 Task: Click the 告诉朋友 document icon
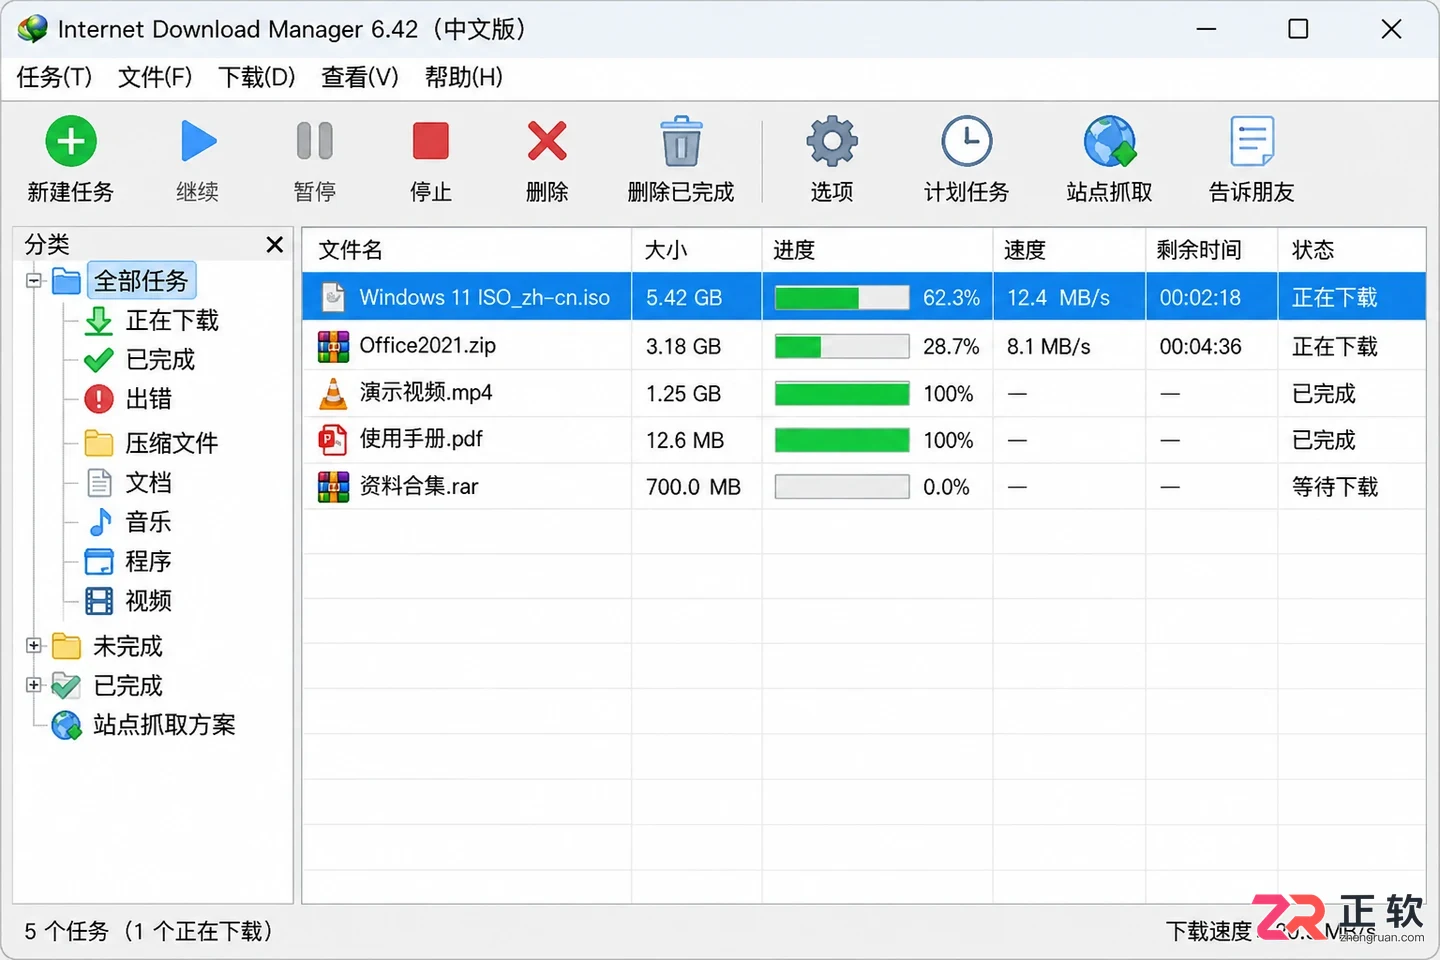1252,141
